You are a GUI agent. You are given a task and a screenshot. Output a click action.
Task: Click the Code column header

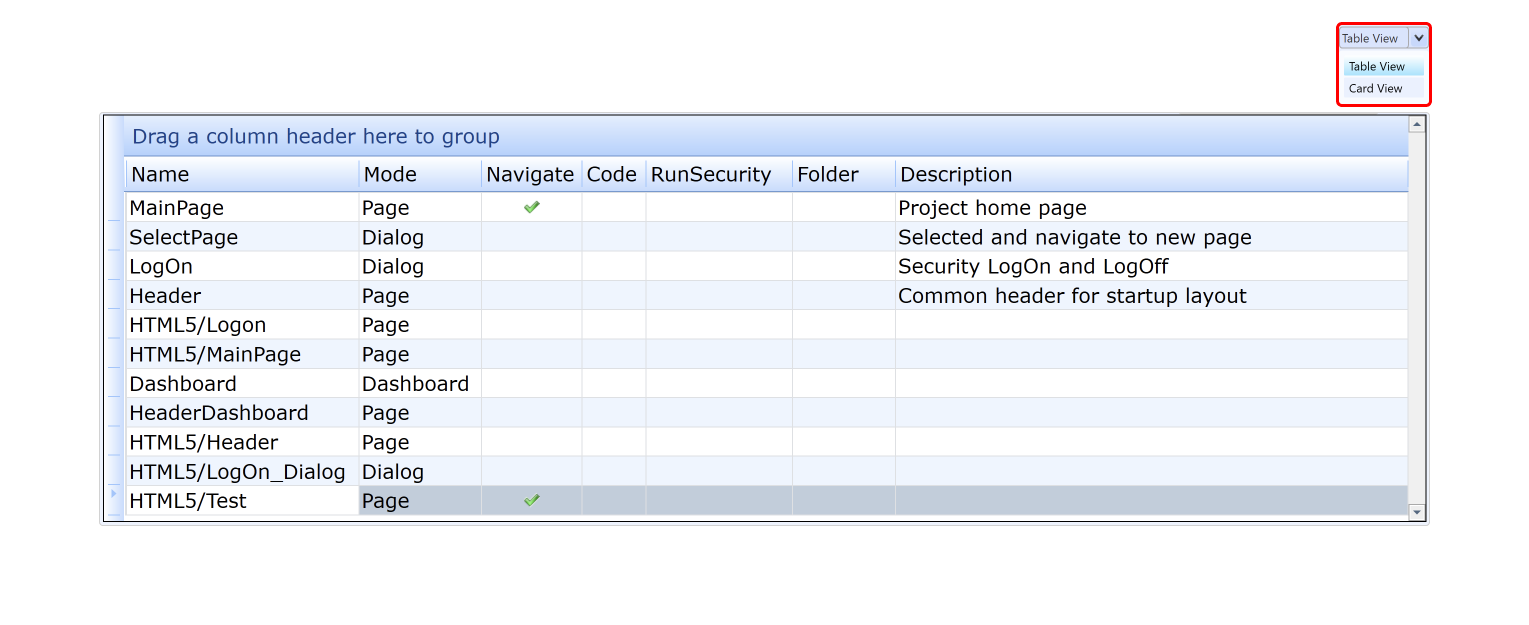pos(613,175)
